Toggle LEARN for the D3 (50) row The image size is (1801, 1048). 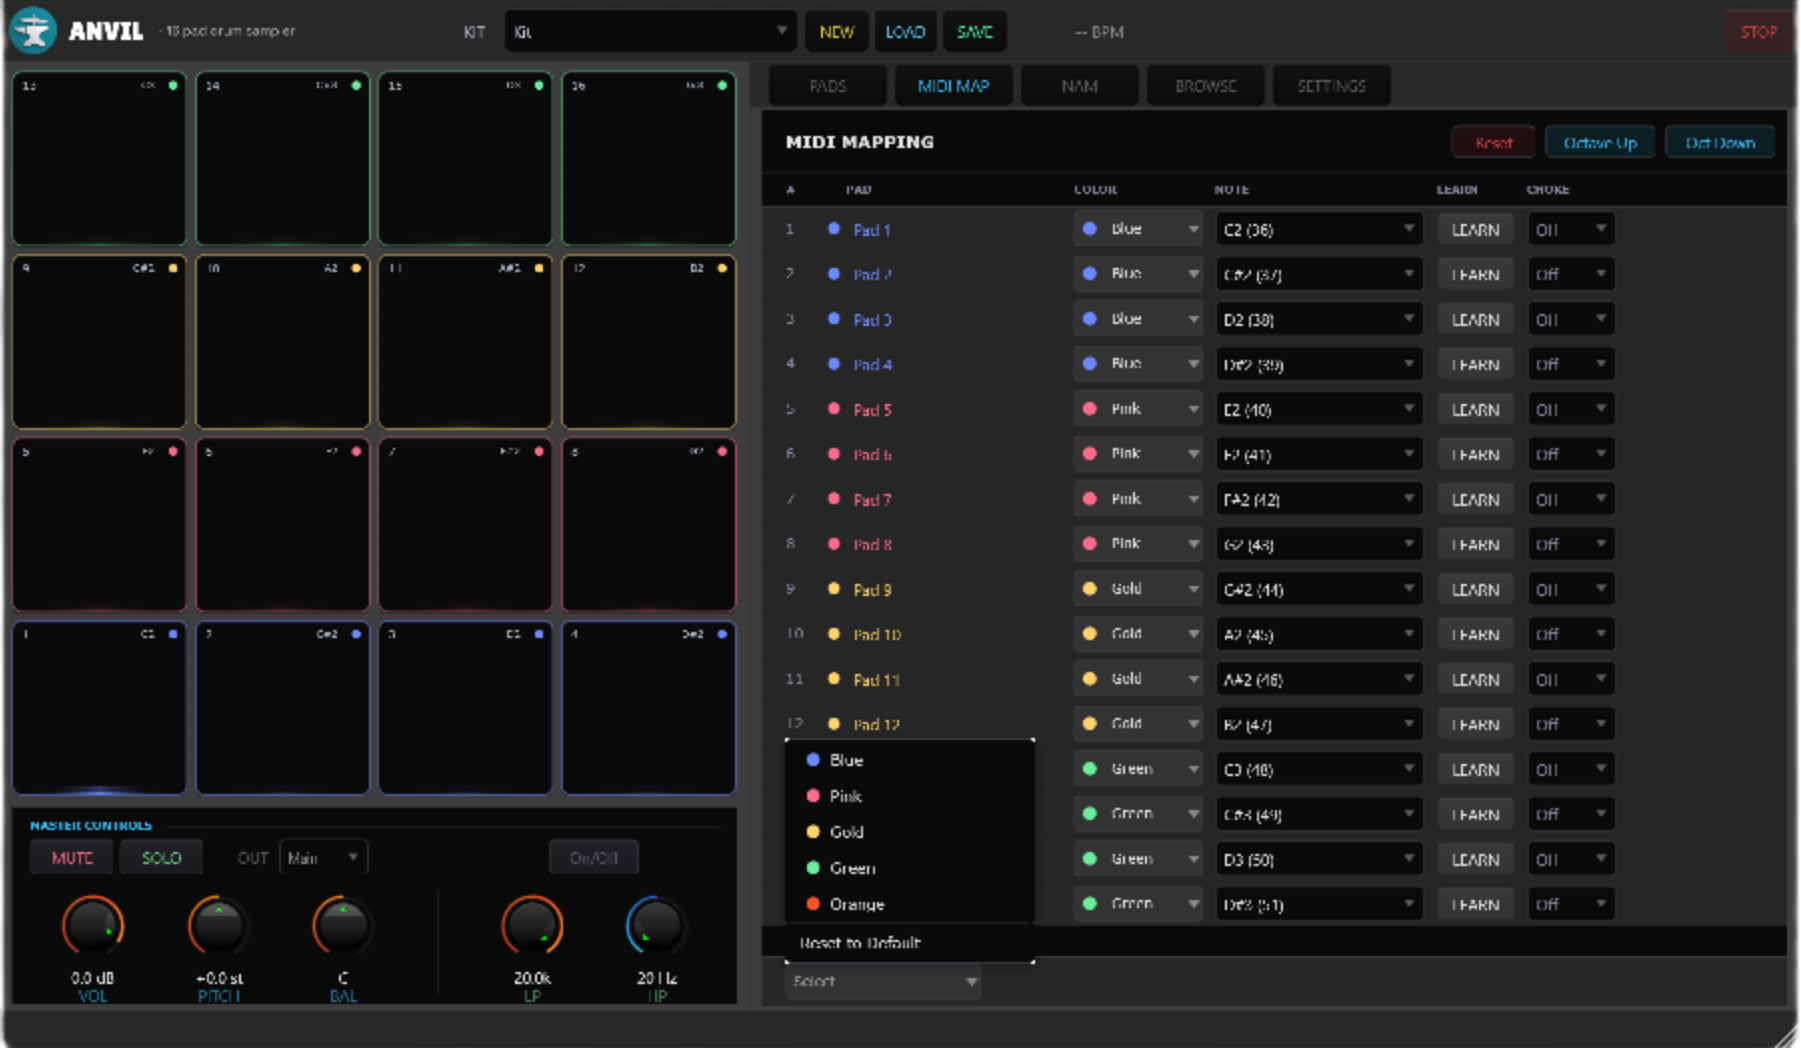(1475, 859)
